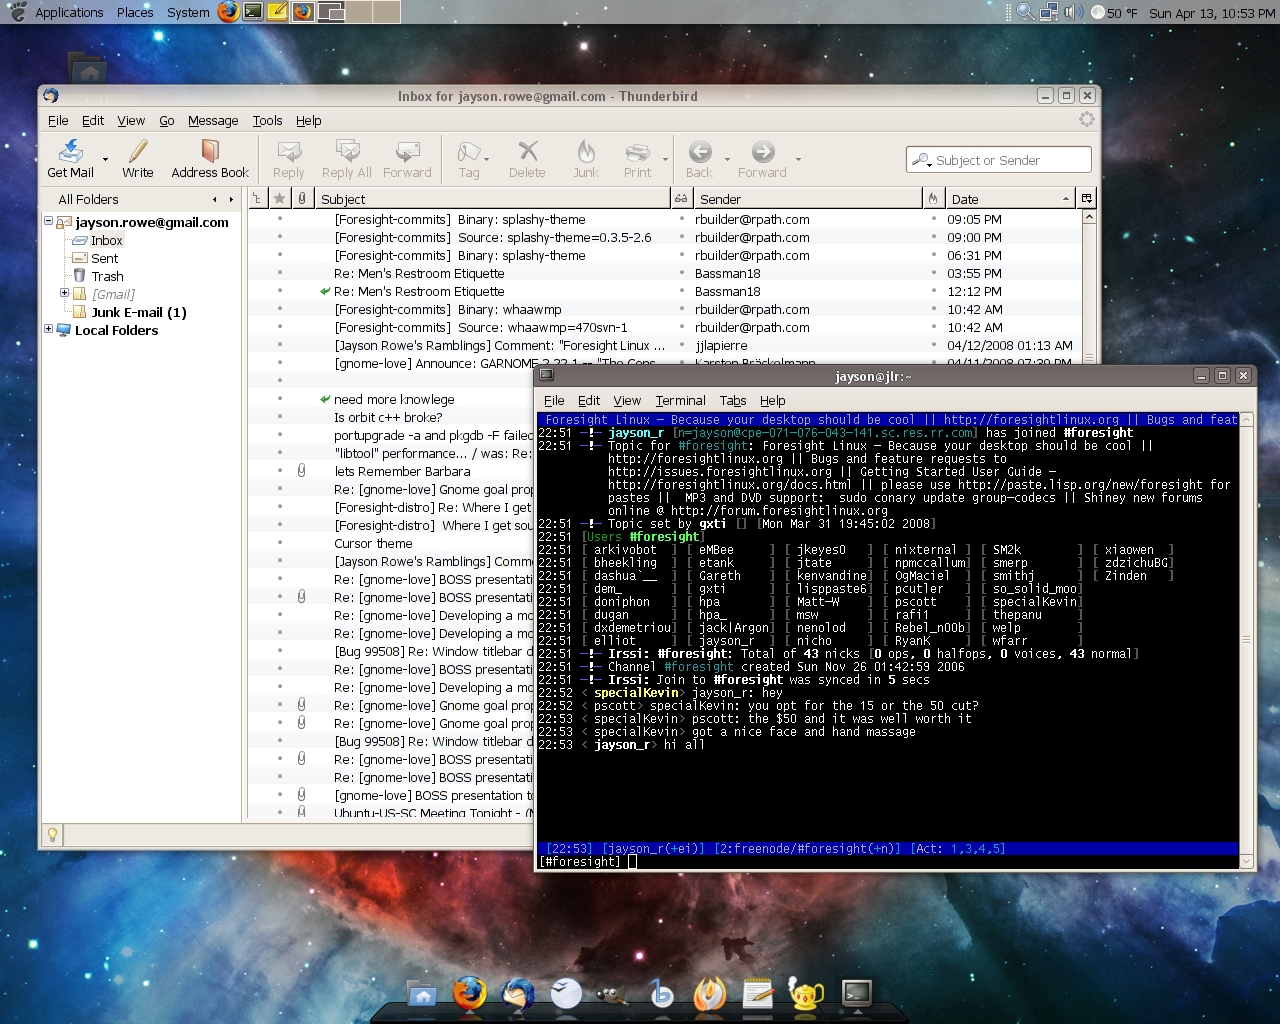Click the Junk toolbar icon

(x=586, y=151)
